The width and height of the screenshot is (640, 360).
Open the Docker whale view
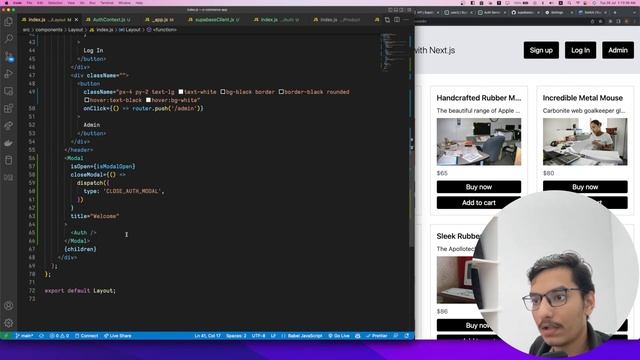click(8, 143)
